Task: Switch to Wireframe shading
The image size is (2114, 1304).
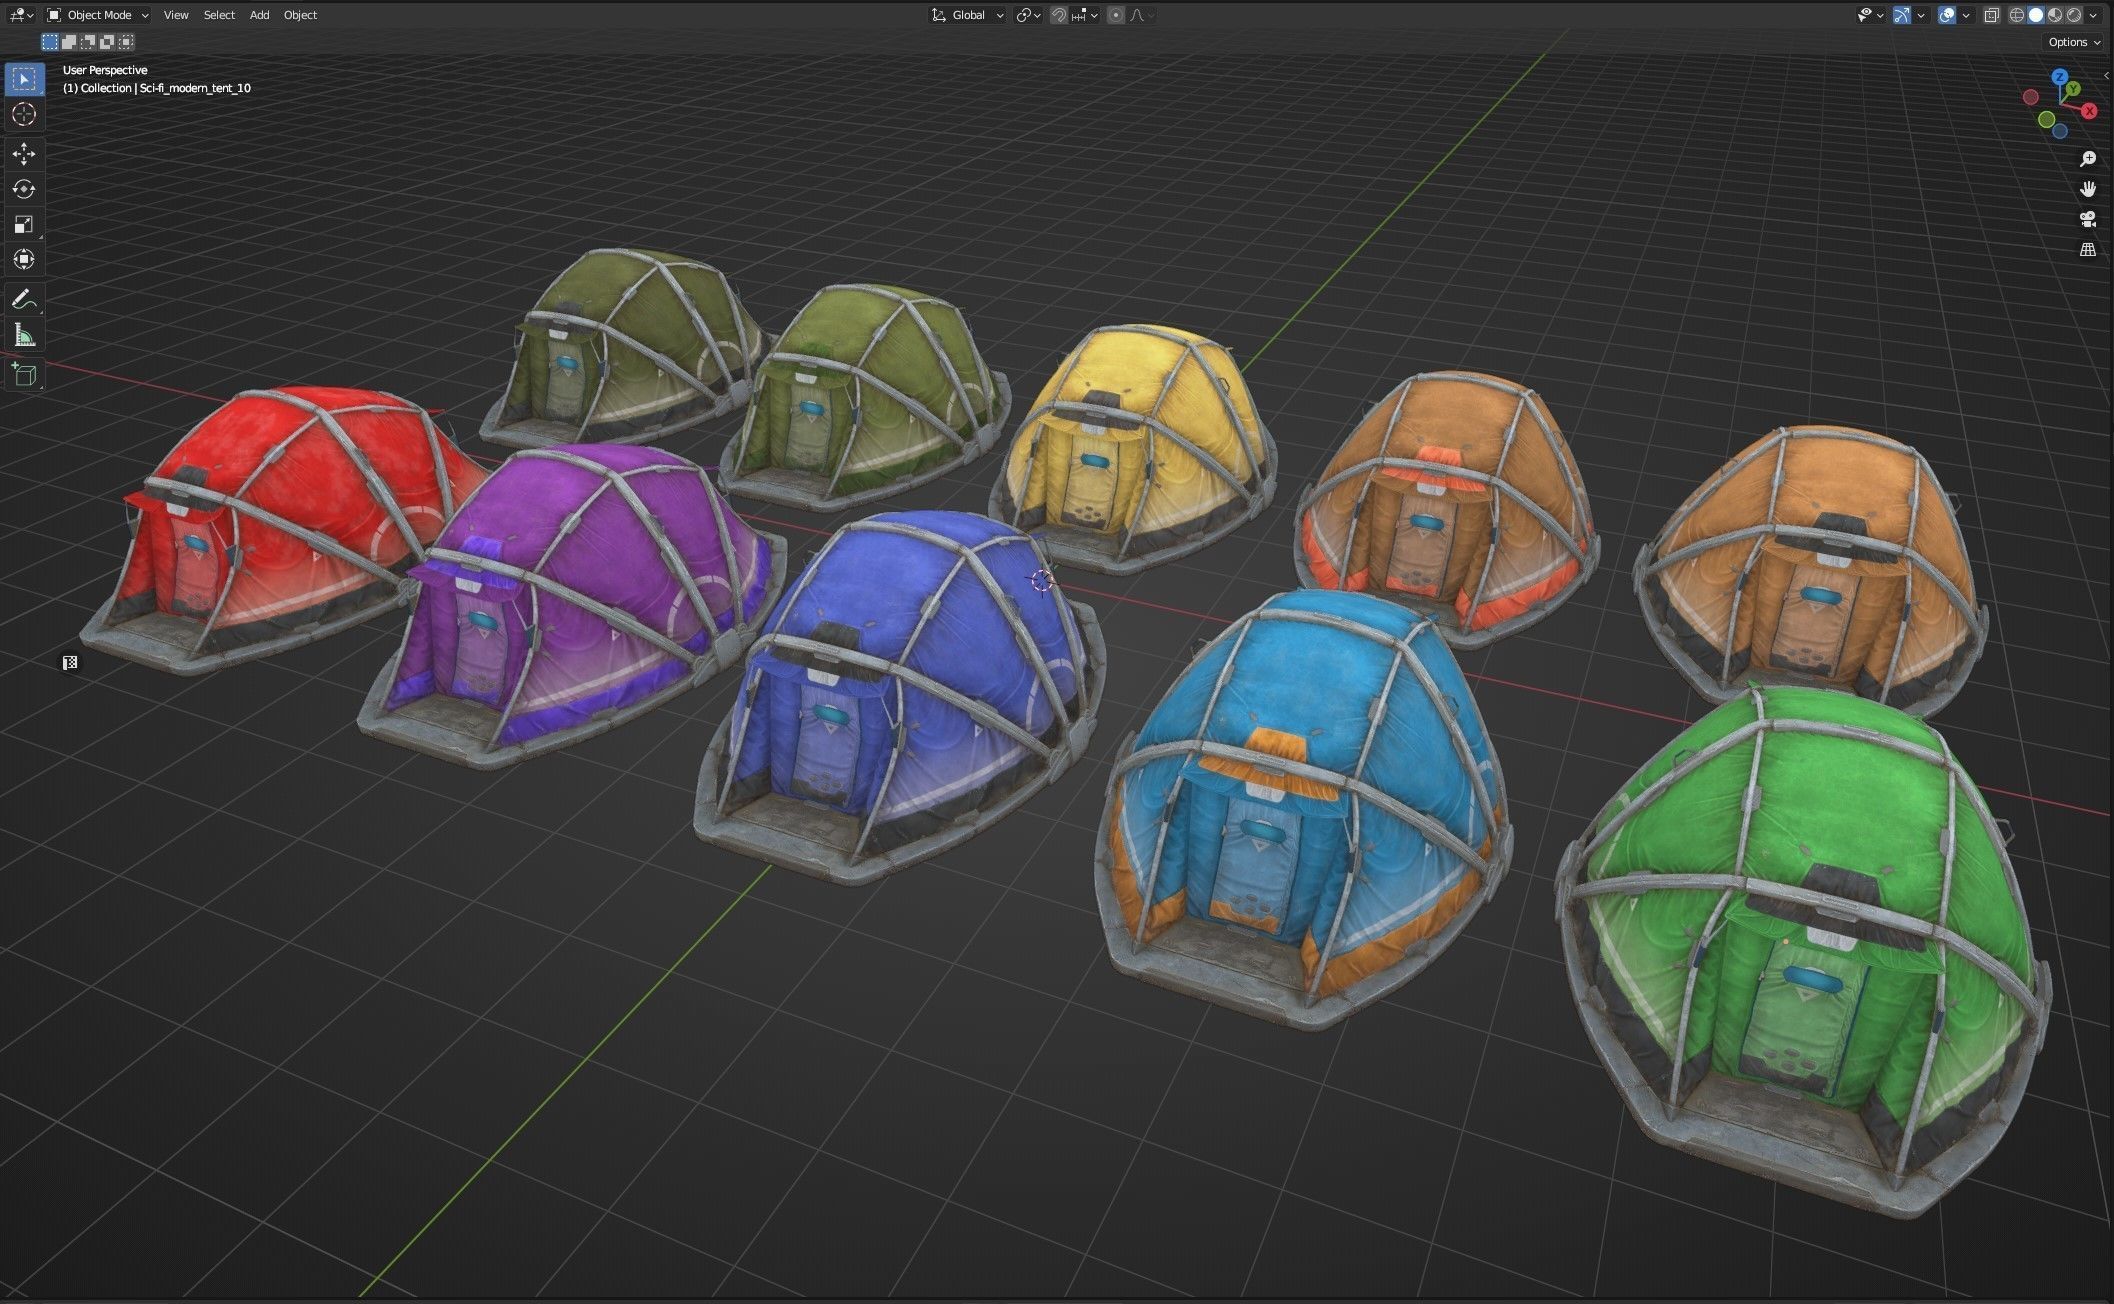Action: pyautogui.click(x=2016, y=15)
